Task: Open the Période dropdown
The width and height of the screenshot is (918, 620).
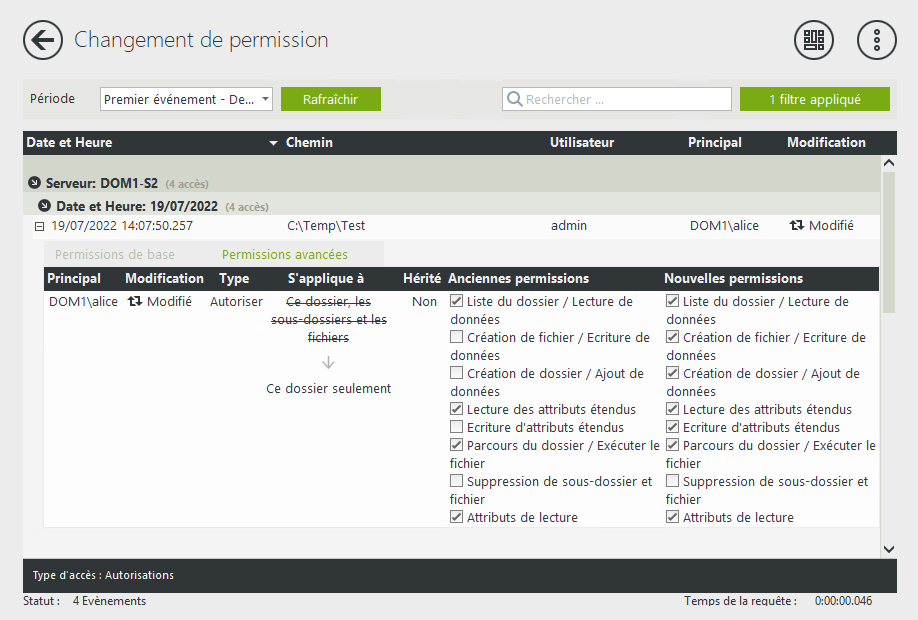Action: click(185, 99)
